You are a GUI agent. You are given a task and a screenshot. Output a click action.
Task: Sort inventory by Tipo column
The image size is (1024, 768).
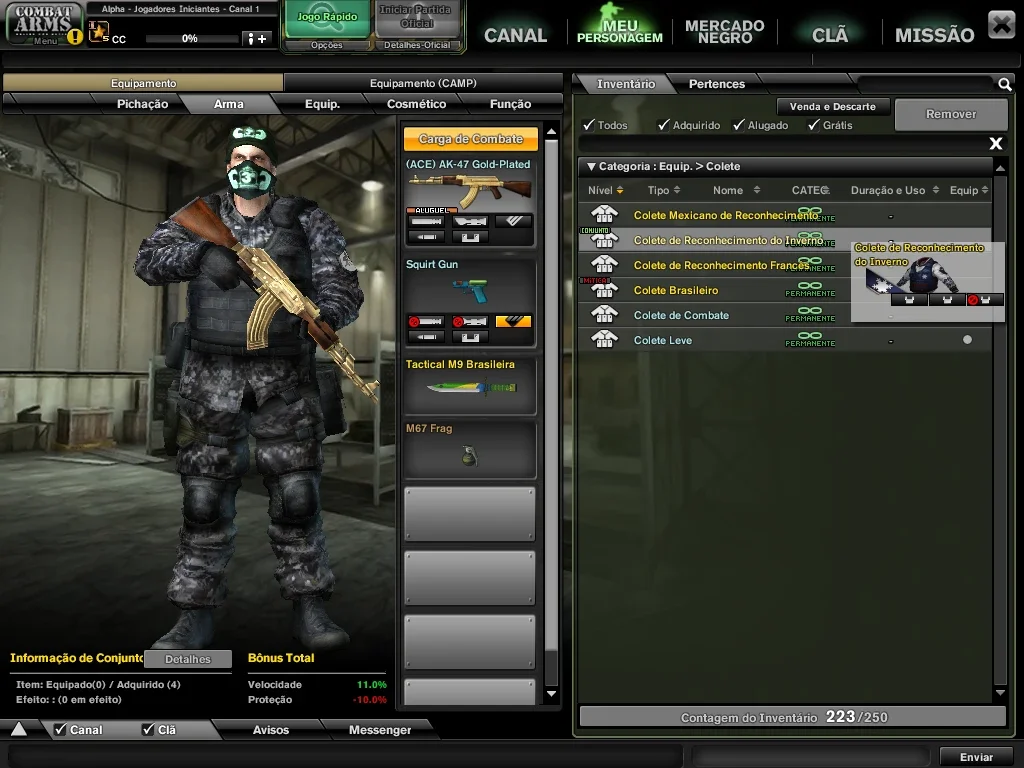664,190
